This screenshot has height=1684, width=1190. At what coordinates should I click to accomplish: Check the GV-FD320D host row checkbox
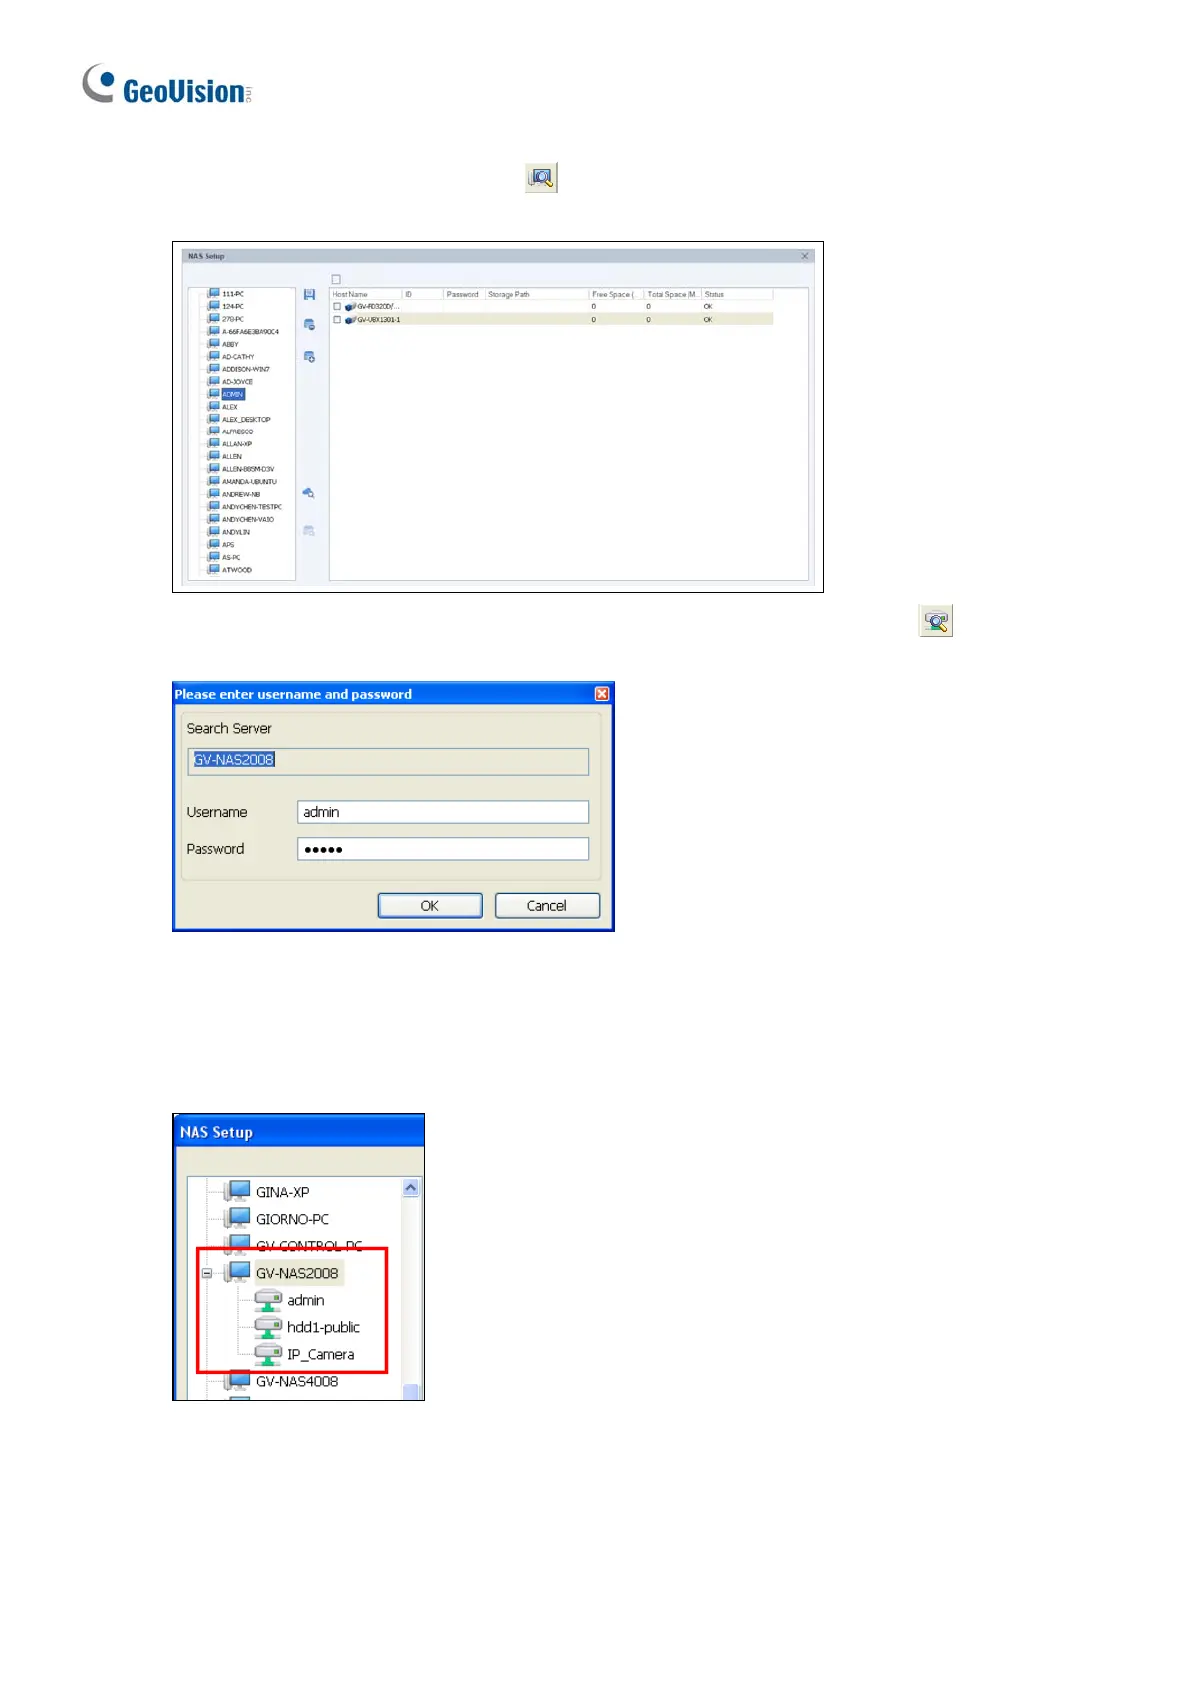(337, 307)
